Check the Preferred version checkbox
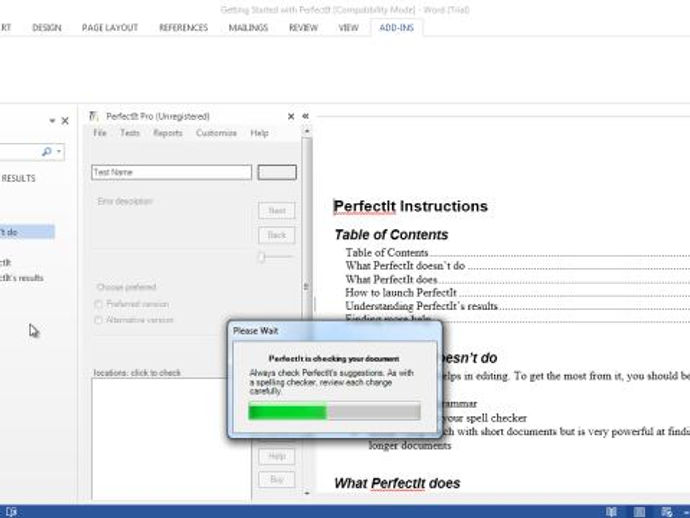 click(99, 304)
